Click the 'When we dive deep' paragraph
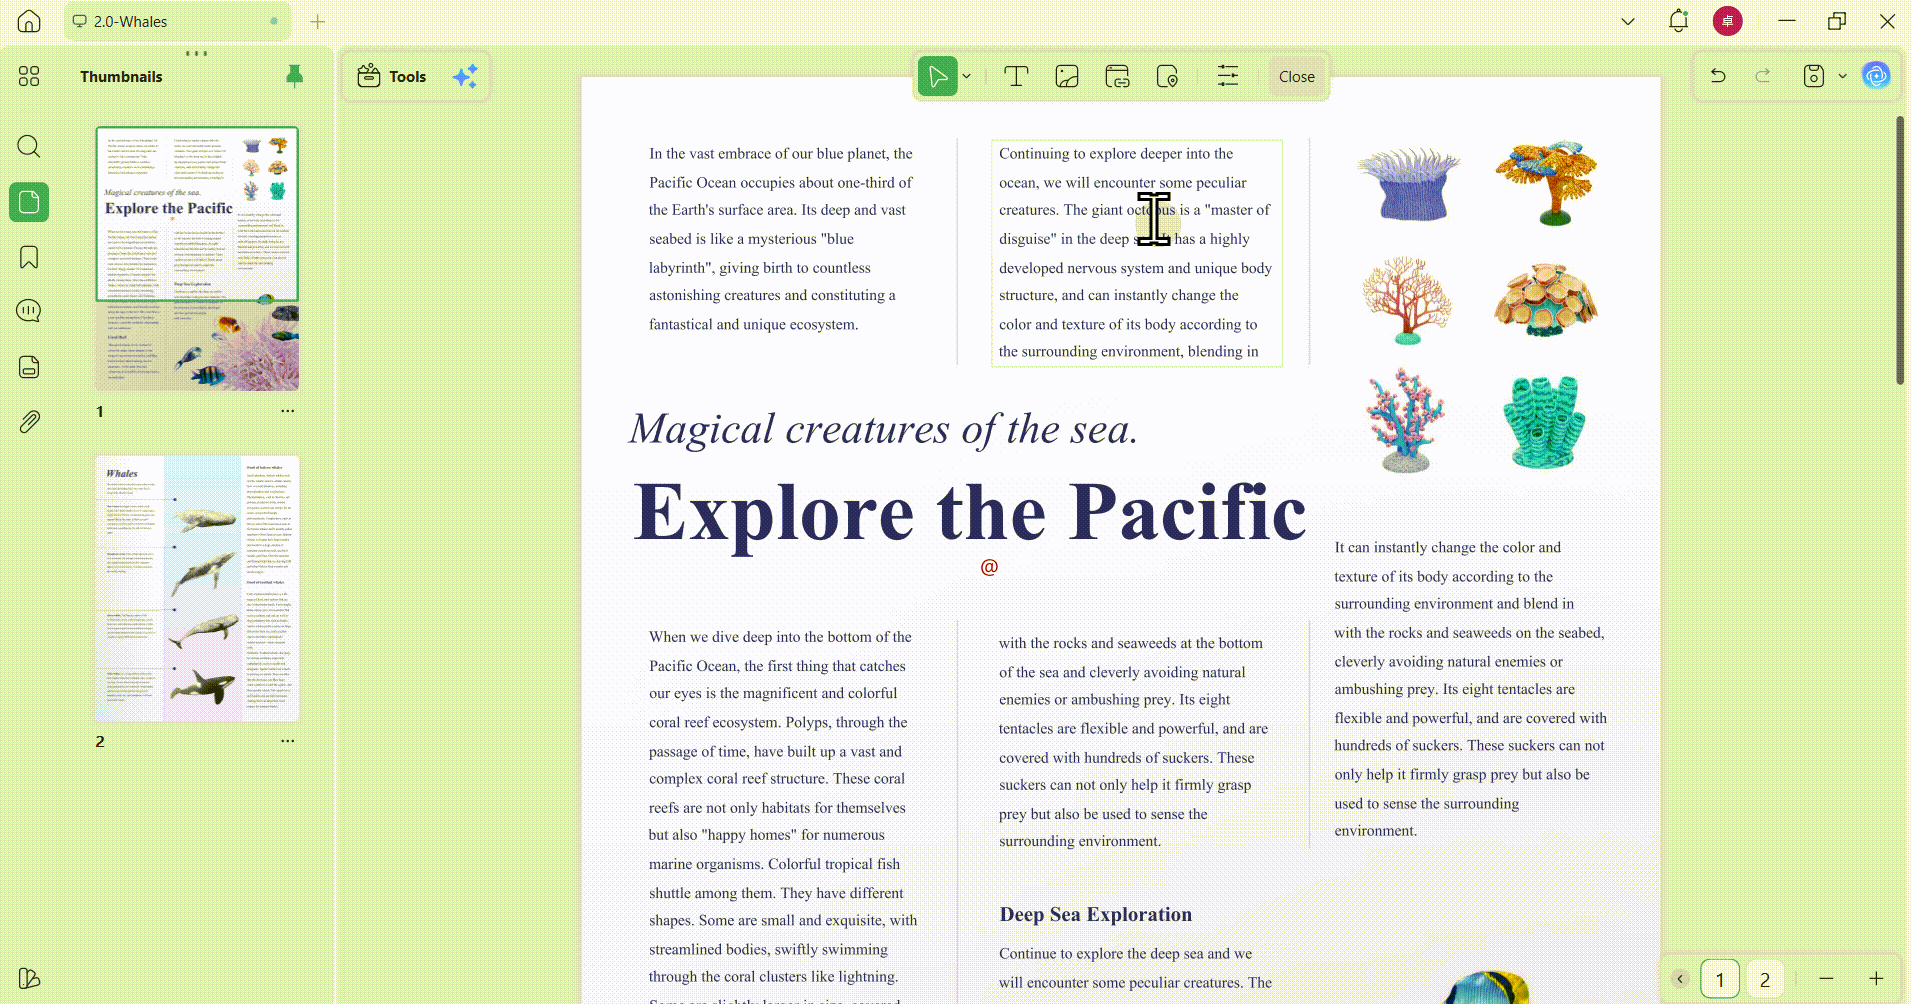This screenshot has width=1912, height=1004. coord(782,815)
